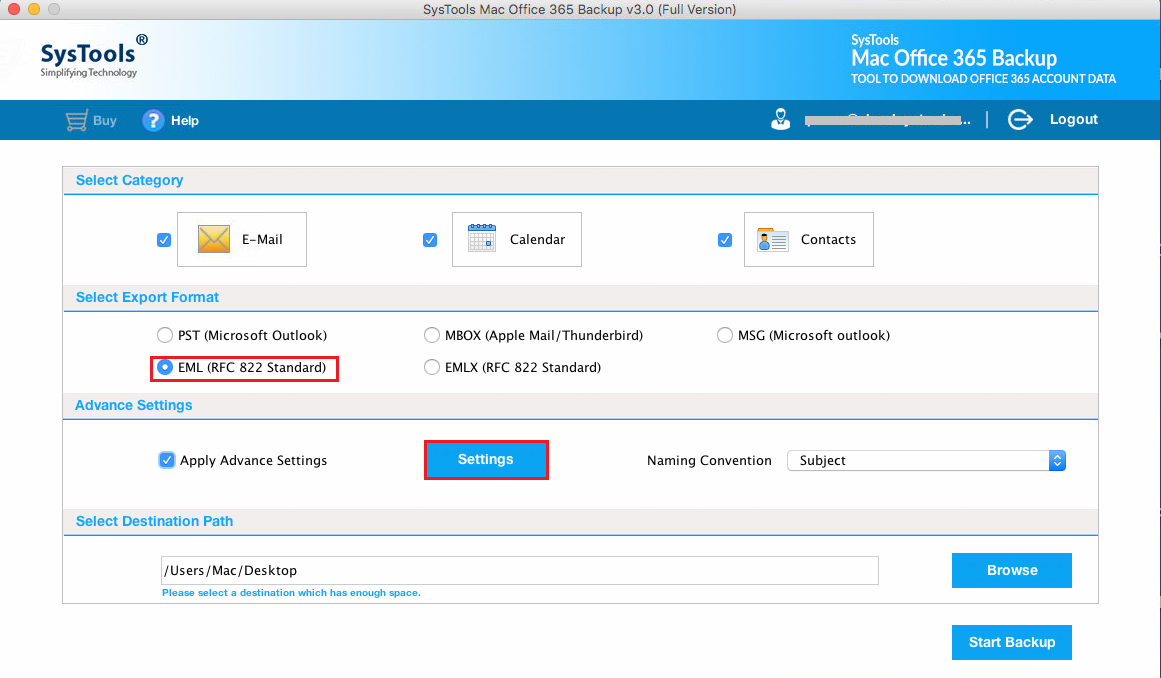Select MSG (Microsoft outlook) format
The width and height of the screenshot is (1161, 678).
click(725, 335)
